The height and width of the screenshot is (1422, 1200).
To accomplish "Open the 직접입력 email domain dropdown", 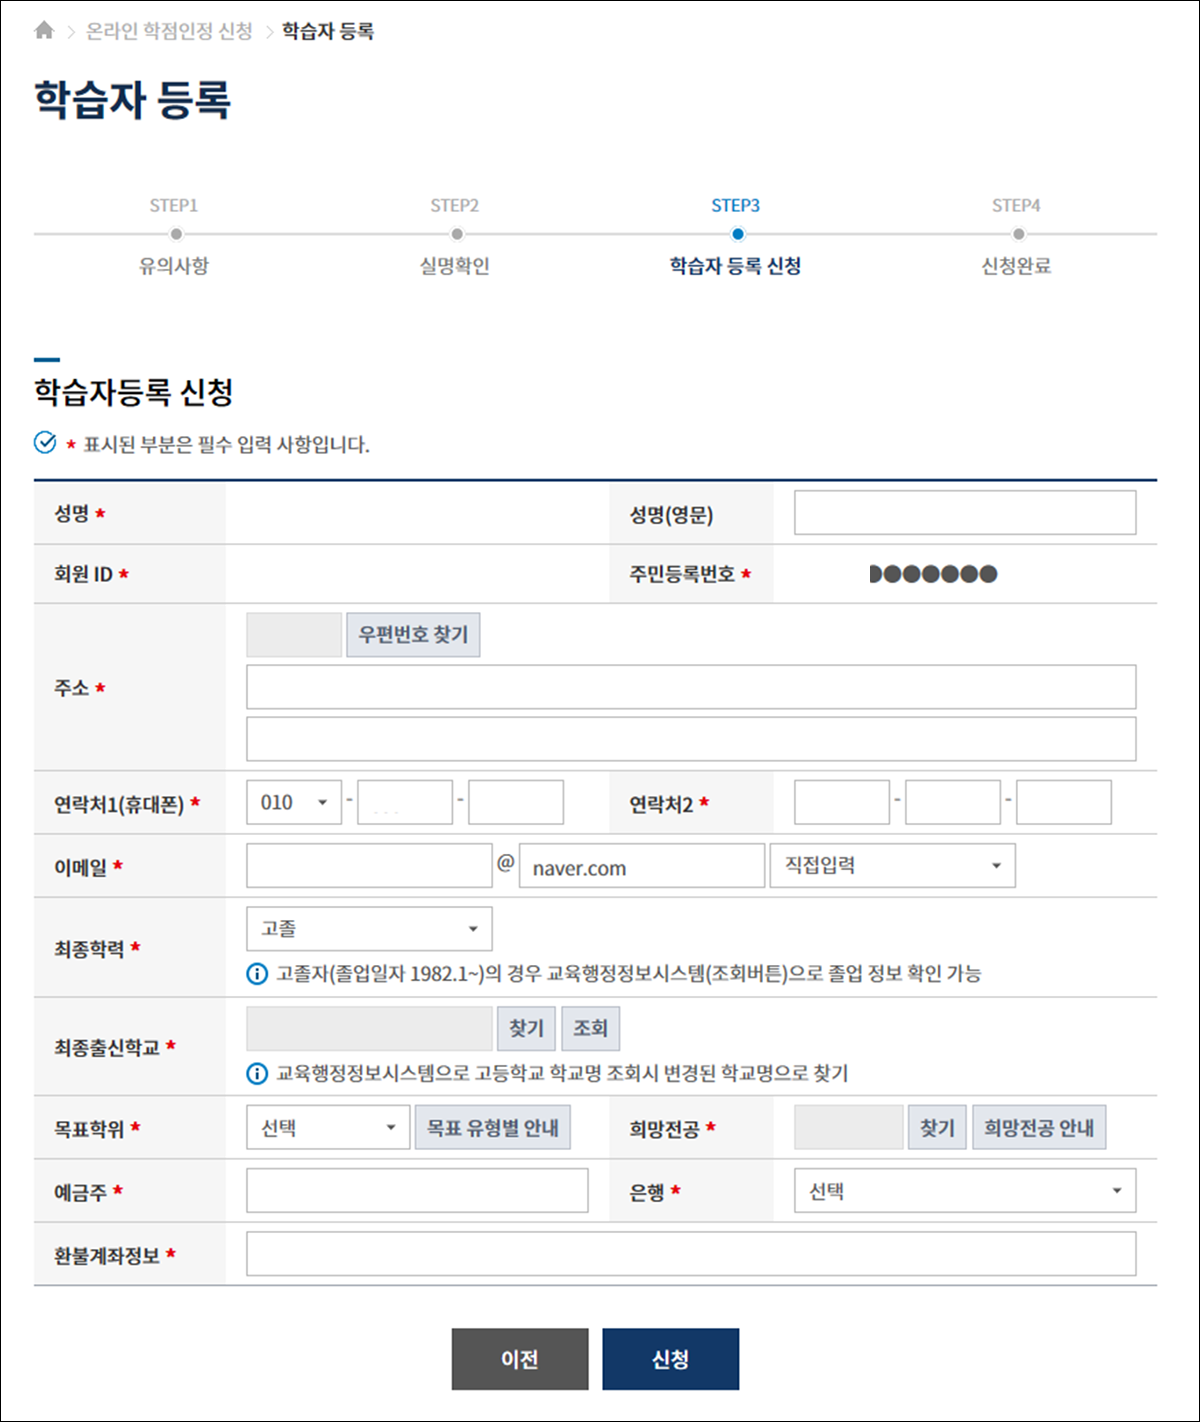I will tap(892, 866).
